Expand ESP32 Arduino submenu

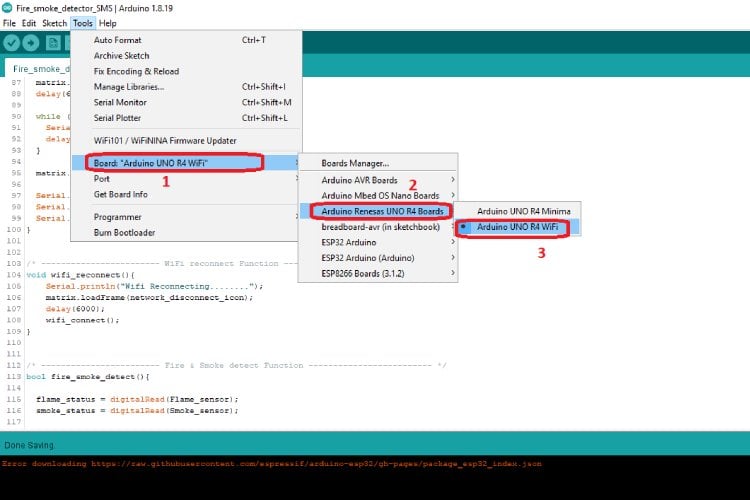[378, 242]
